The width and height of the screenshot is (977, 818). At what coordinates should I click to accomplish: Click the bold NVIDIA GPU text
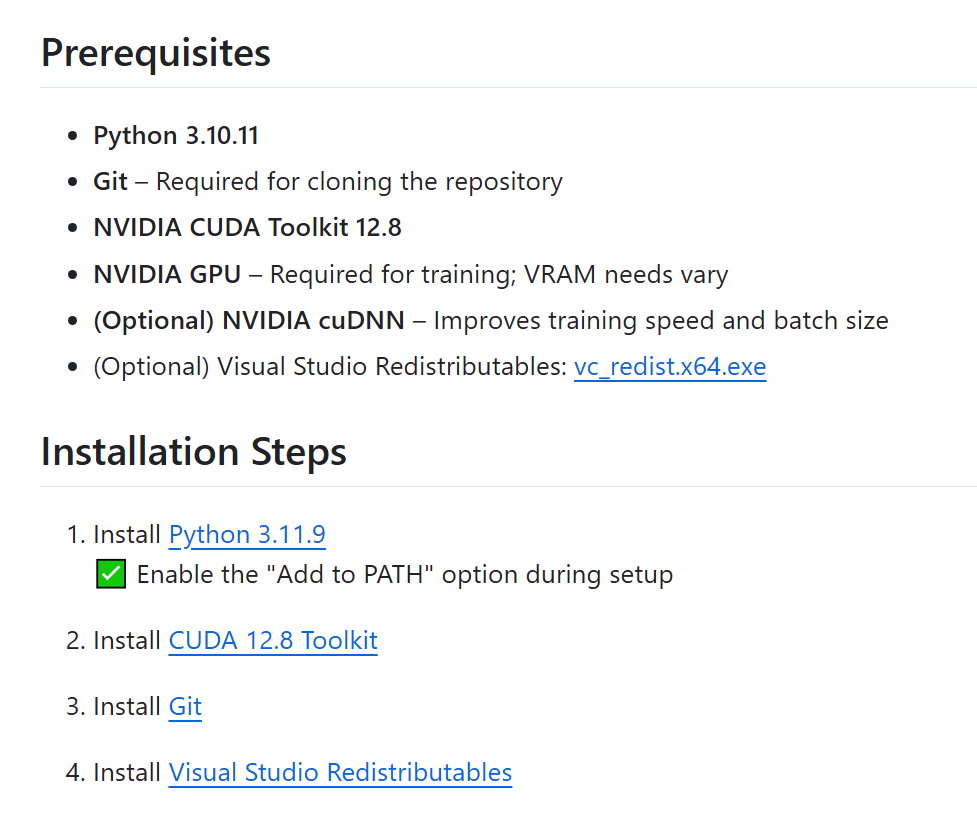(167, 274)
